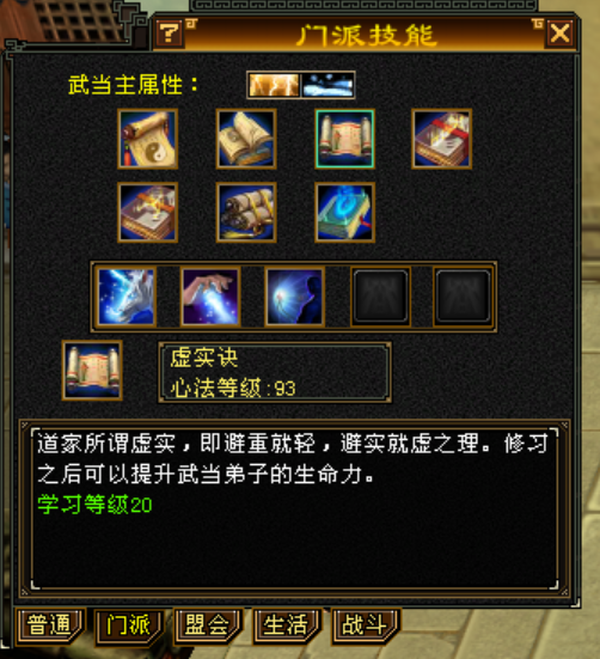Click the last empty locked skill slot
The width and height of the screenshot is (600, 659).
click(463, 297)
